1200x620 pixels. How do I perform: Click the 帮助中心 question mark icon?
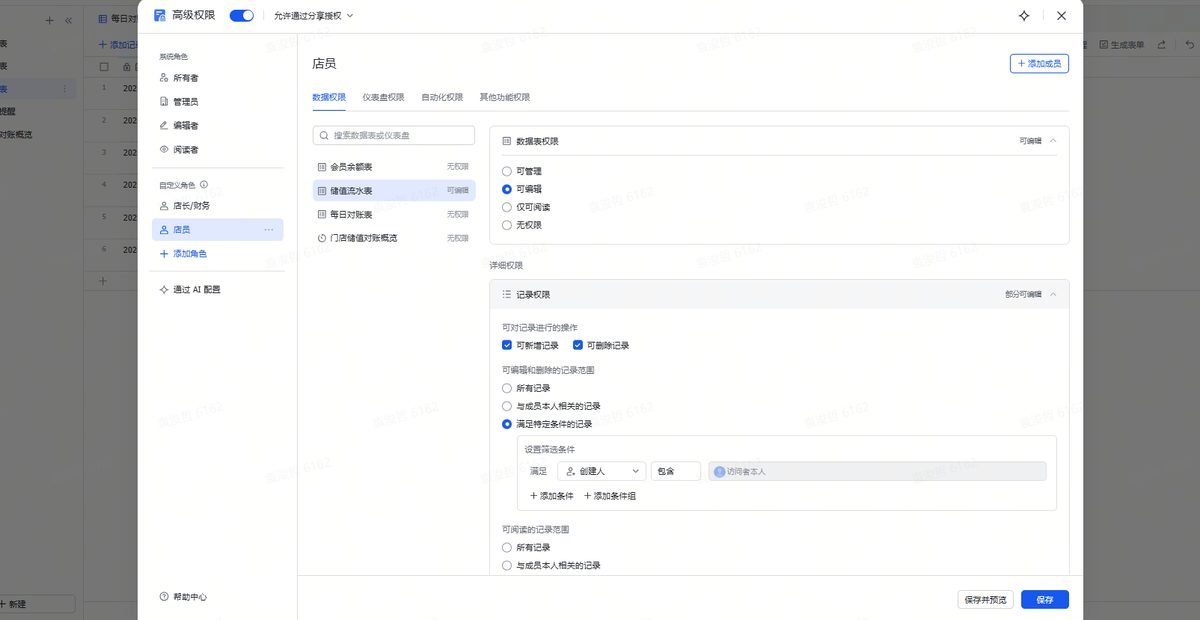pyautogui.click(x=164, y=597)
